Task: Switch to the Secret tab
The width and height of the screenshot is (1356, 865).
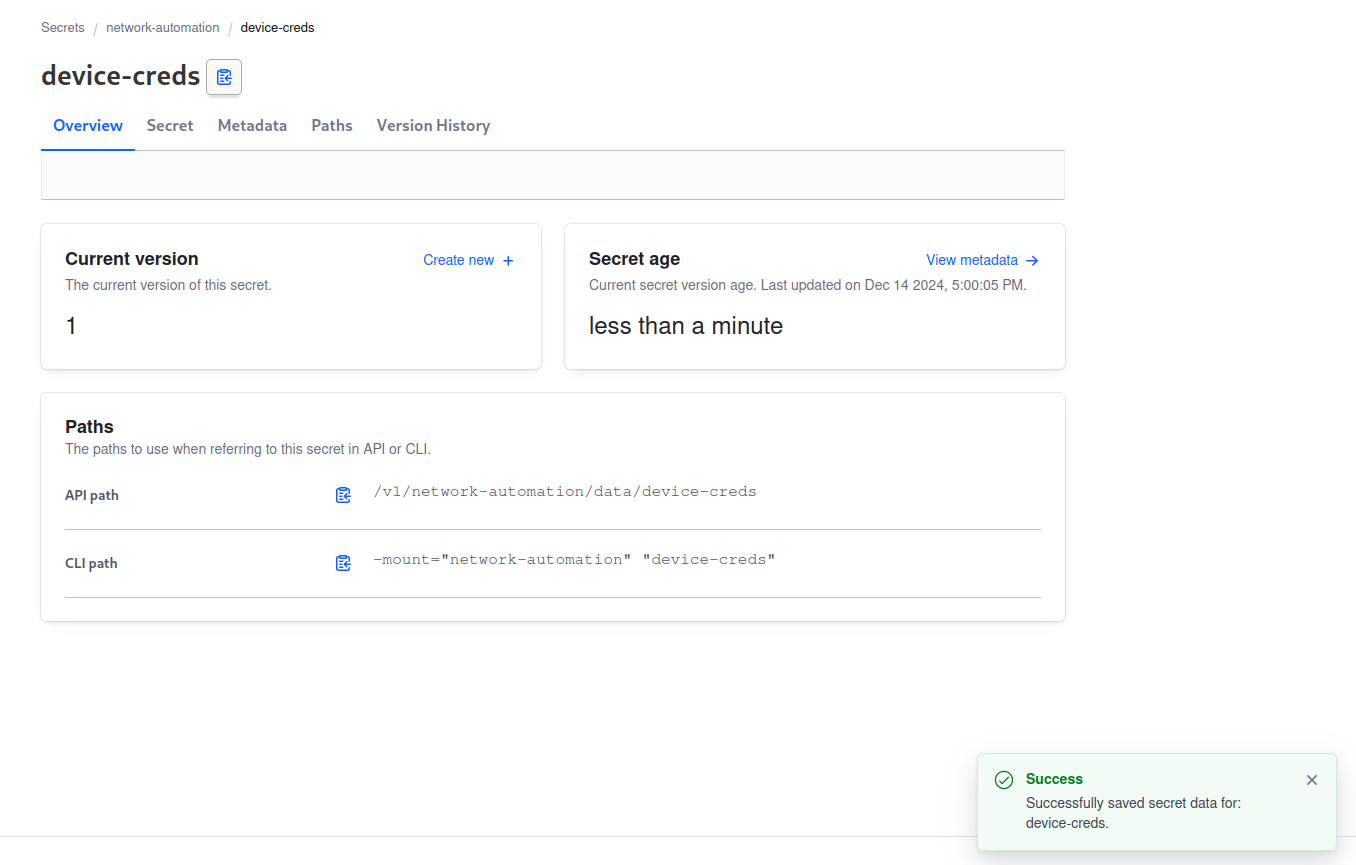Action: coord(170,126)
